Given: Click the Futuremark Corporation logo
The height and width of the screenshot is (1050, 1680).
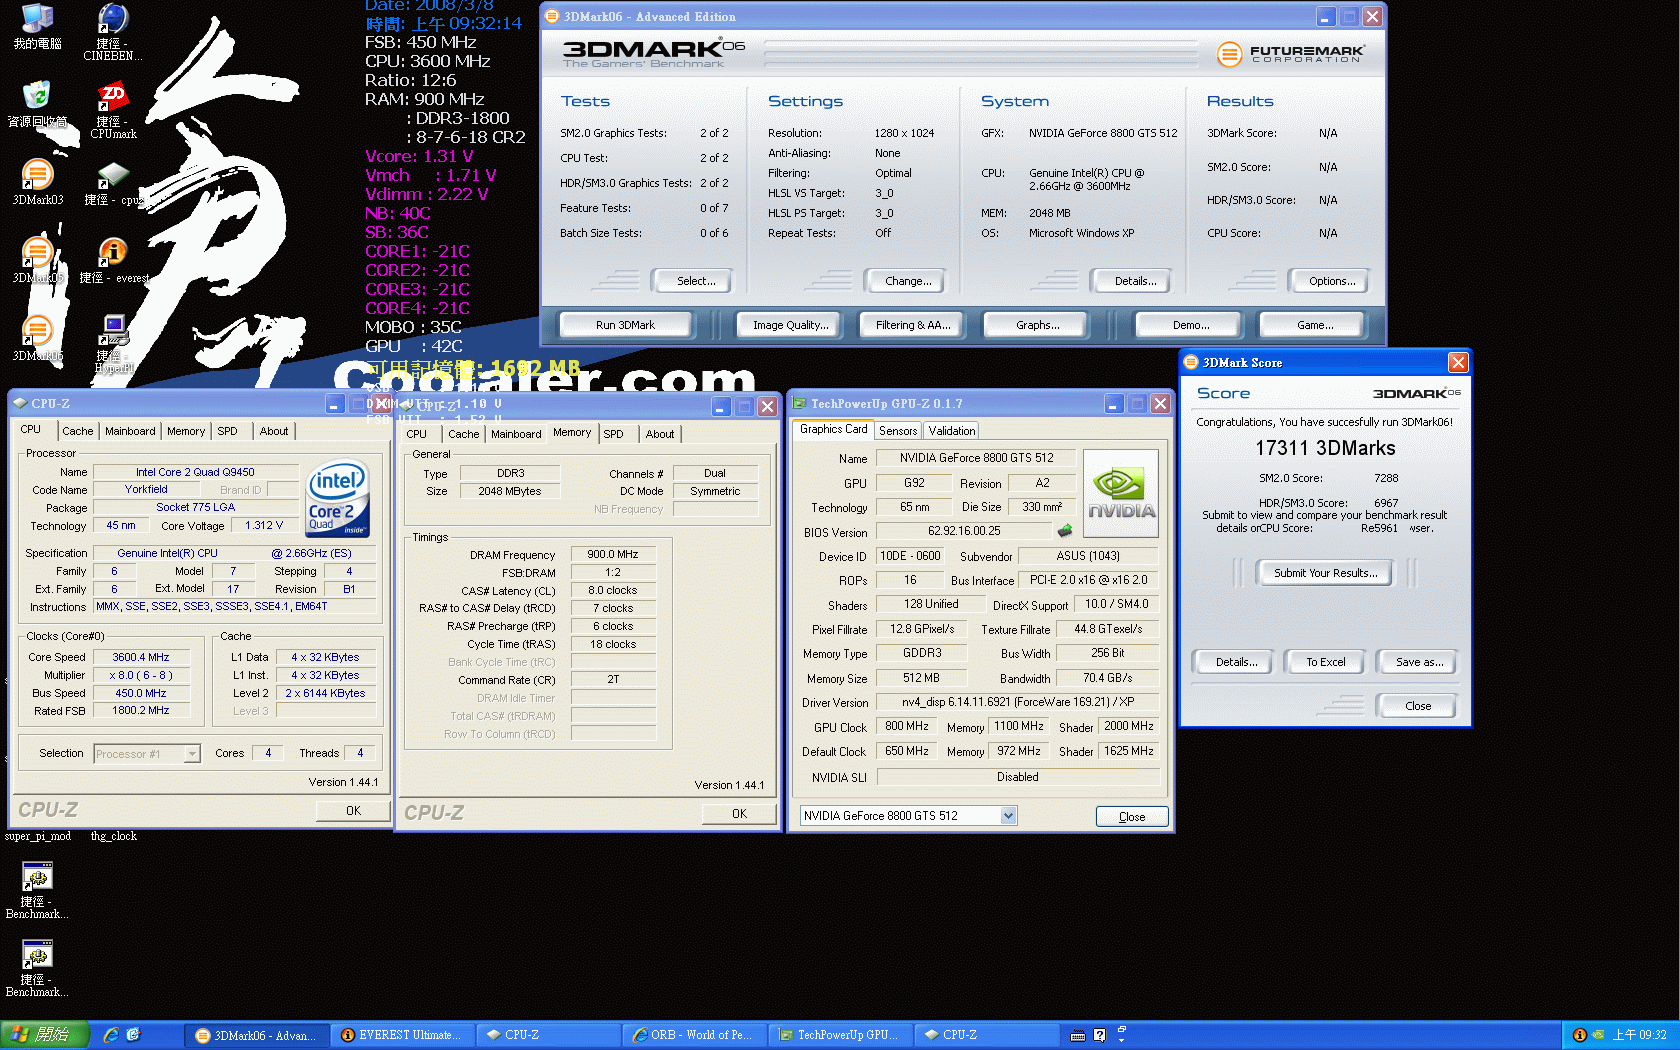Looking at the screenshot, I should click(x=1291, y=54).
